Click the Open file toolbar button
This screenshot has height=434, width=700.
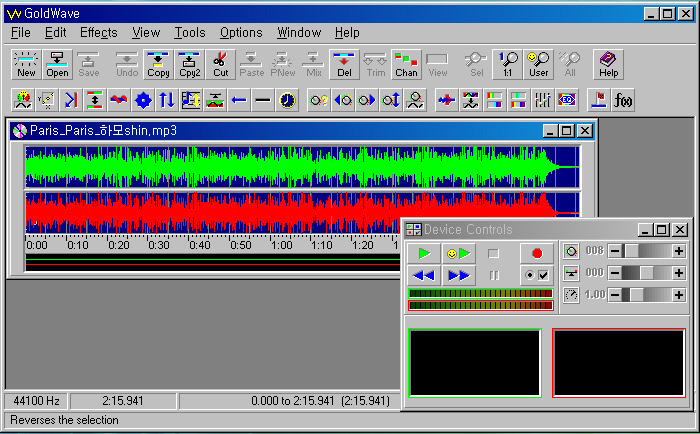[x=57, y=64]
